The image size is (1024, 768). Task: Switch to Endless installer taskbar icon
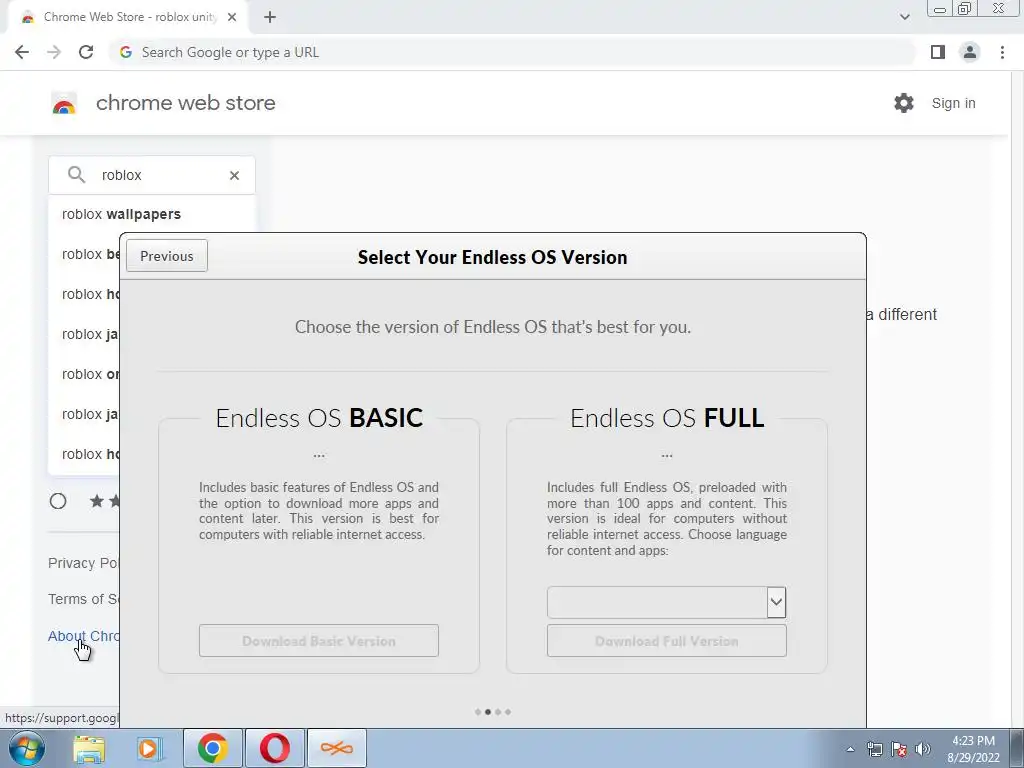337,748
